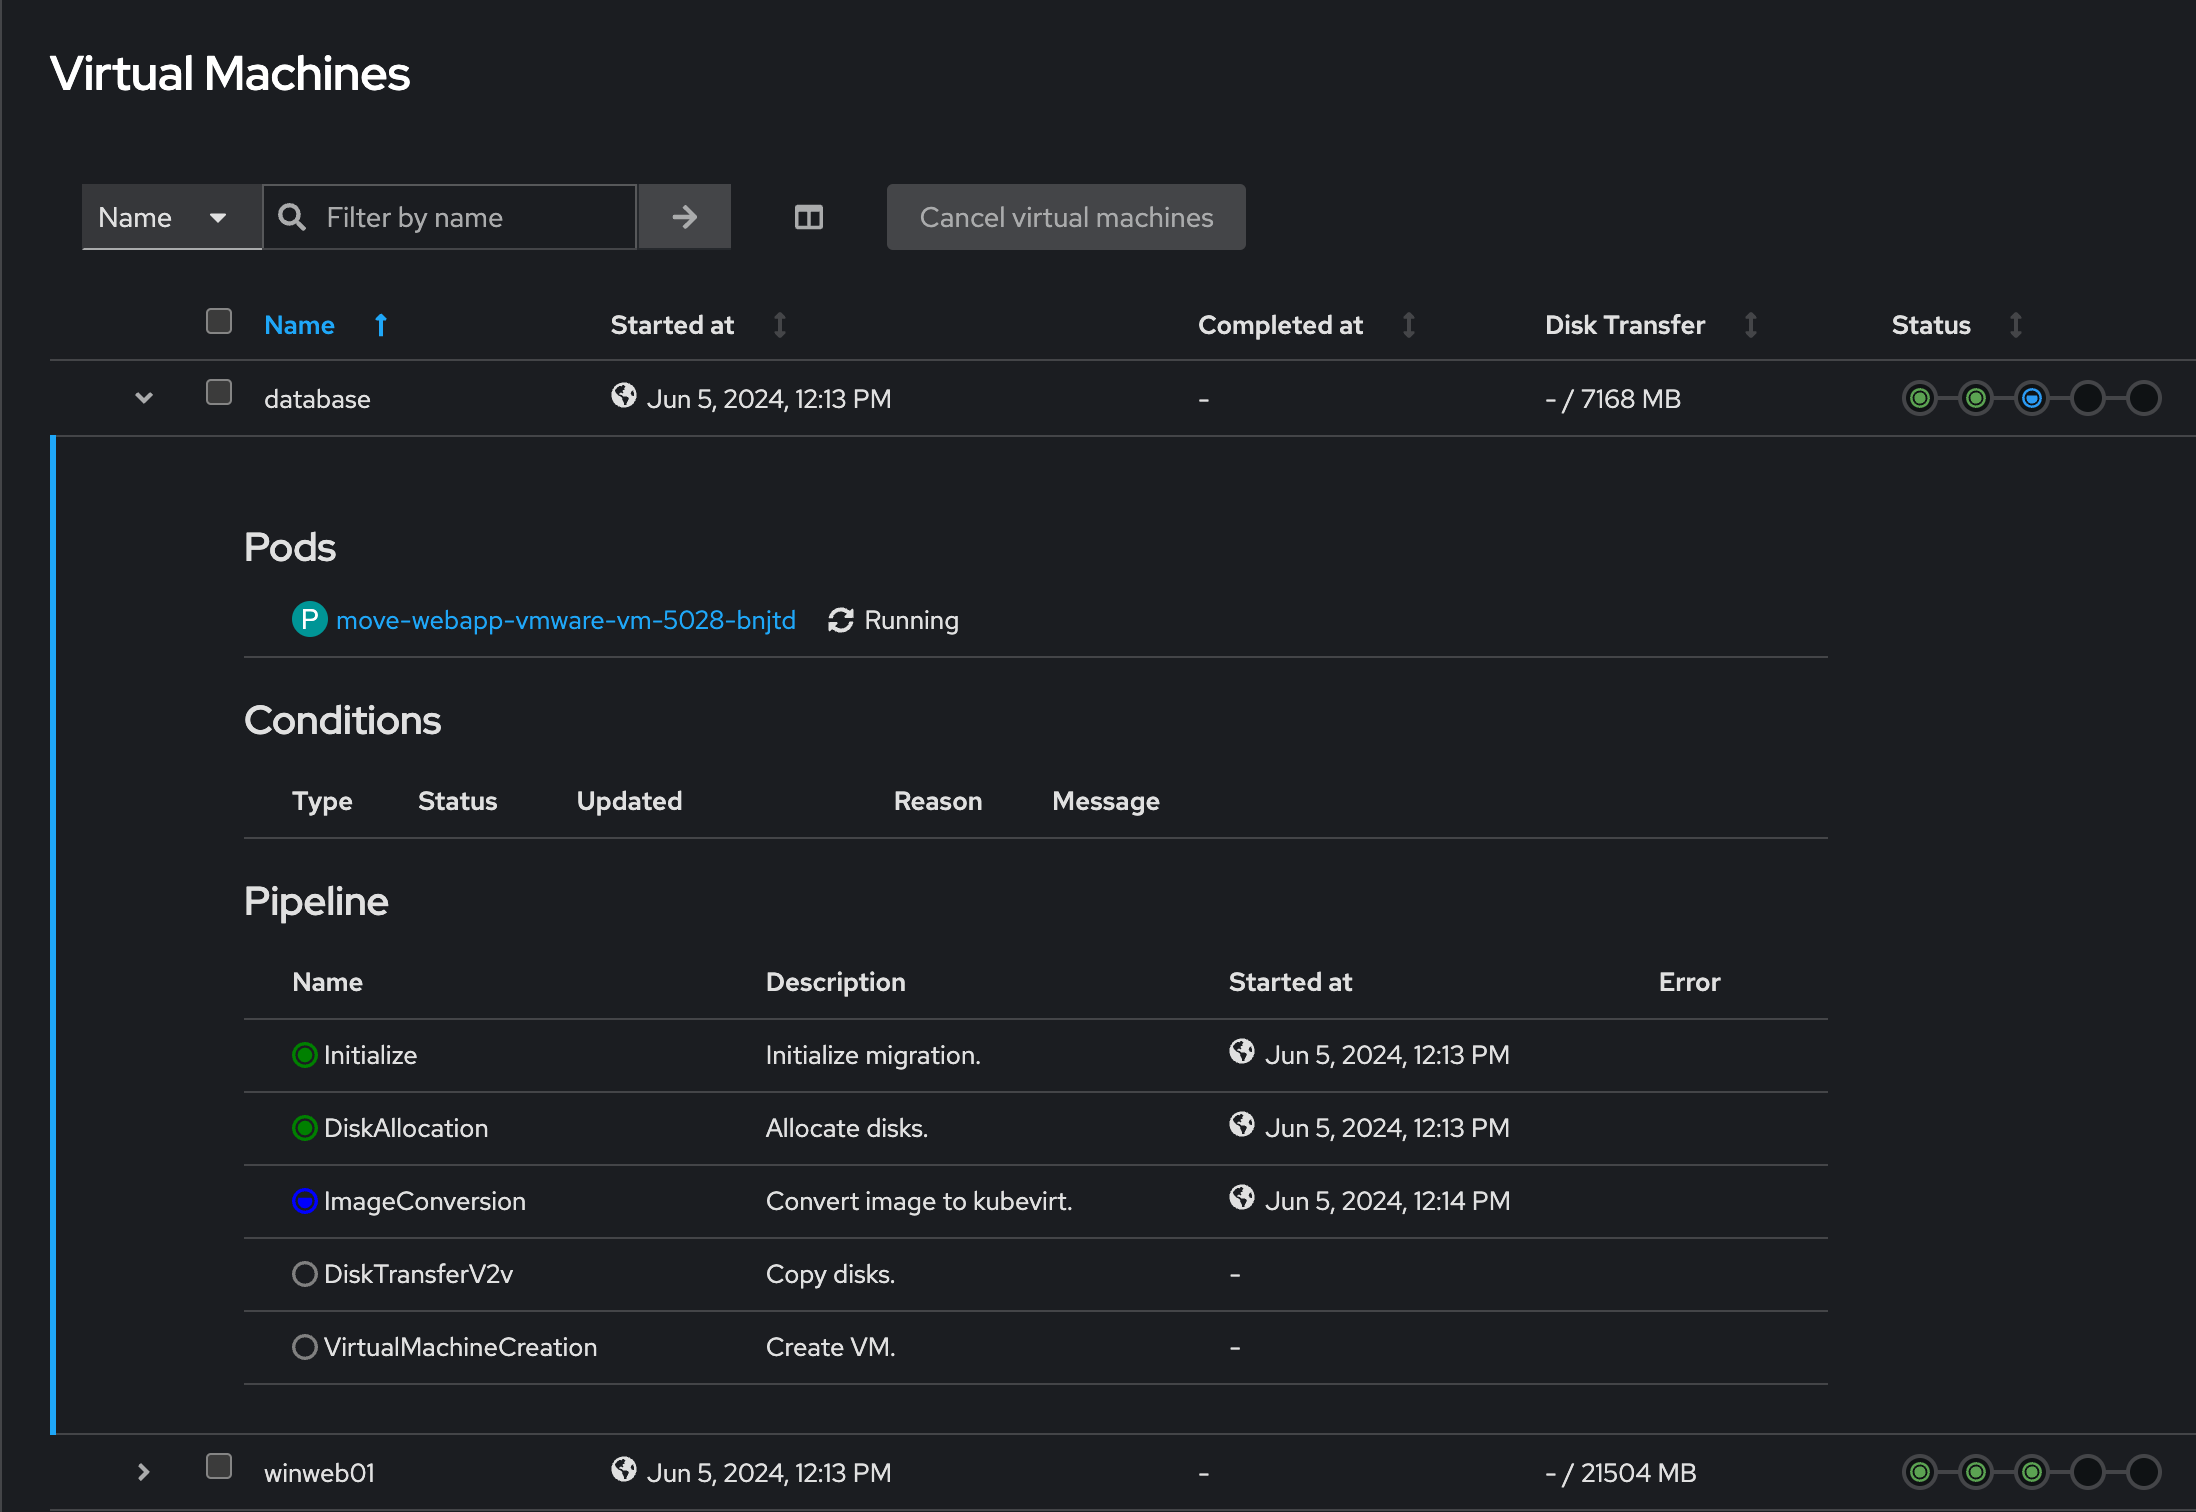Expand the winweb01 row

[143, 1472]
